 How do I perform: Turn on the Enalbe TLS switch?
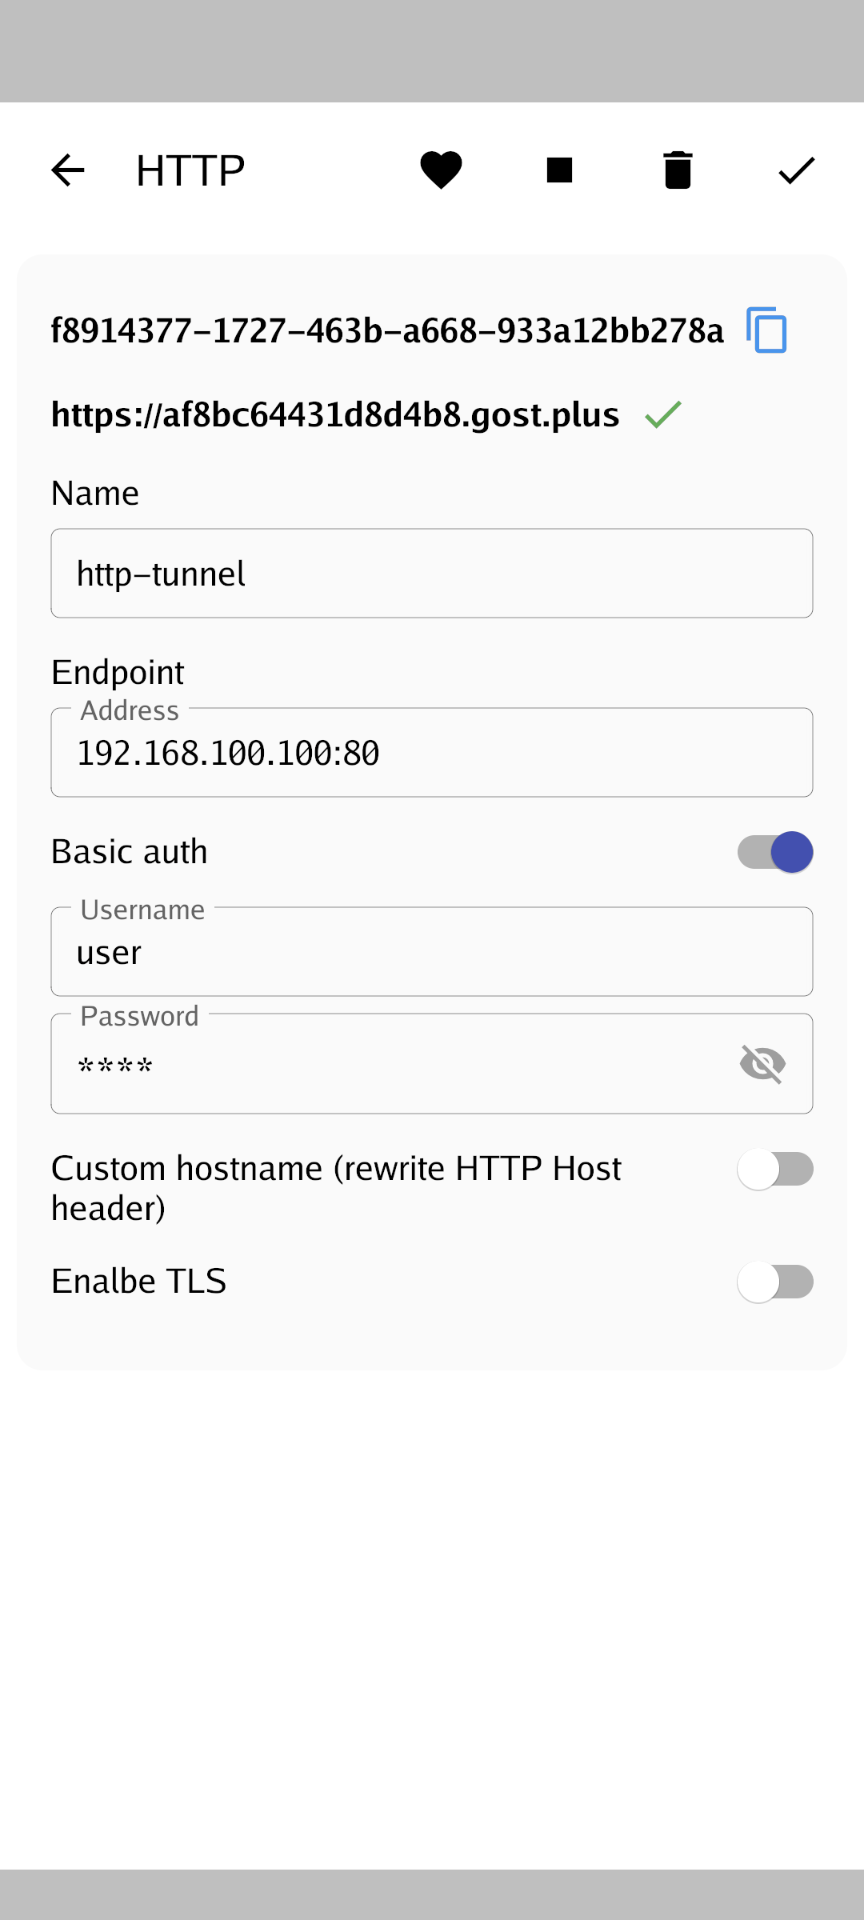coord(775,1282)
